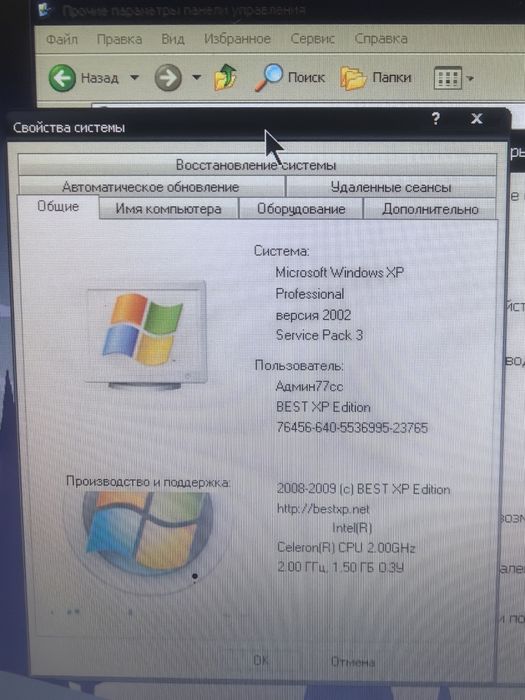Click the Celeron(R) CPU 2.00GHz text
This screenshot has height=700, width=525.
(x=346, y=548)
